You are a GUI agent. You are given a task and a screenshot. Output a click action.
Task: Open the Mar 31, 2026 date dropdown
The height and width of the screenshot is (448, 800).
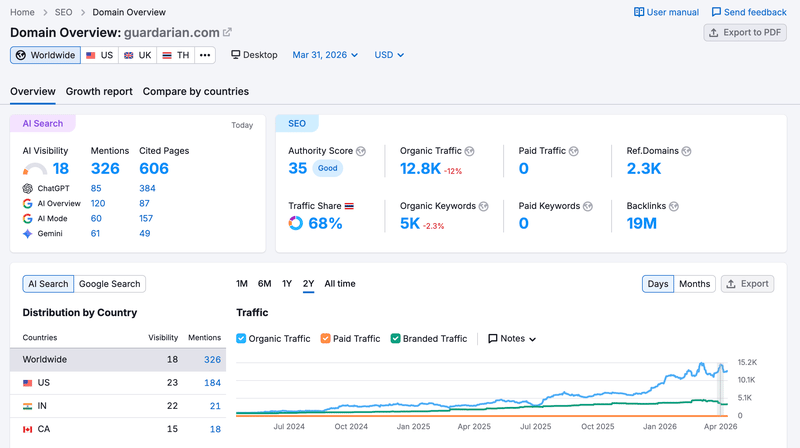[325, 55]
